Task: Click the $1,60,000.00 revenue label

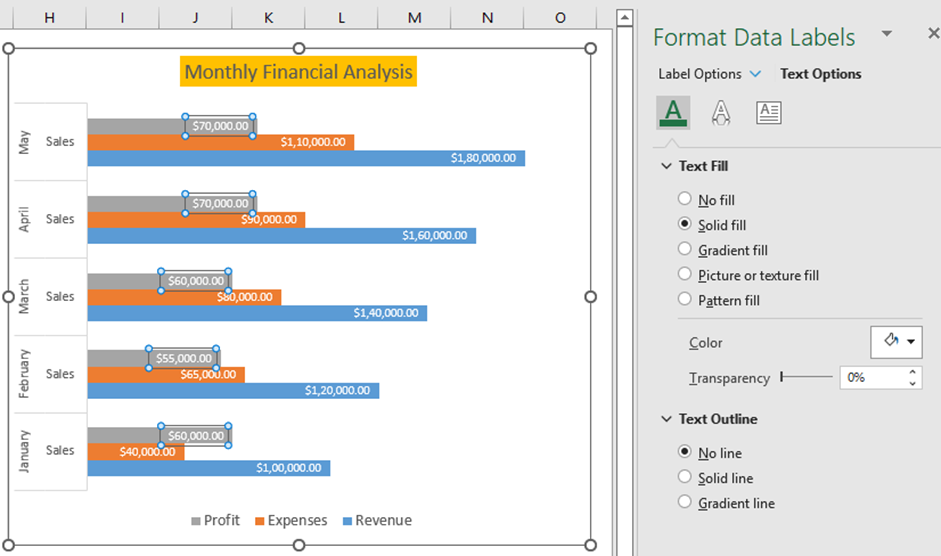Action: coord(434,235)
